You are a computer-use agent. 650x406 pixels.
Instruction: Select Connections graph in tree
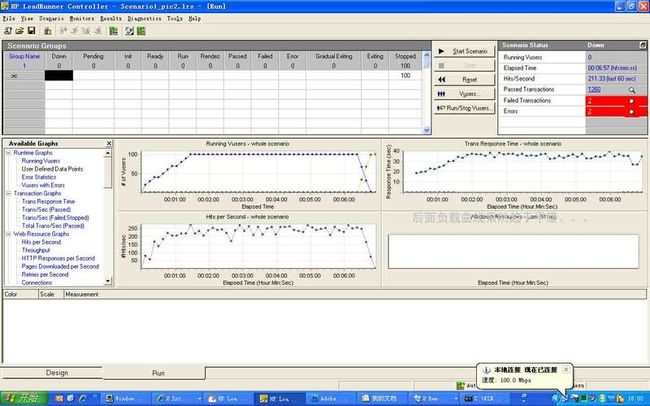click(37, 282)
